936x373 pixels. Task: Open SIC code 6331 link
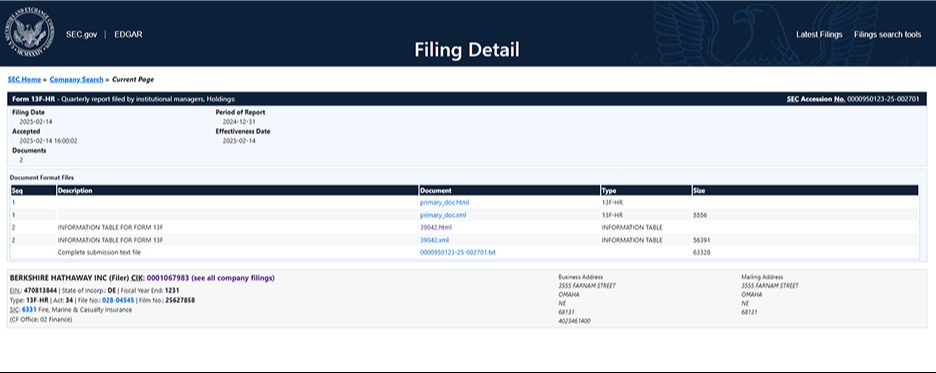[29, 310]
